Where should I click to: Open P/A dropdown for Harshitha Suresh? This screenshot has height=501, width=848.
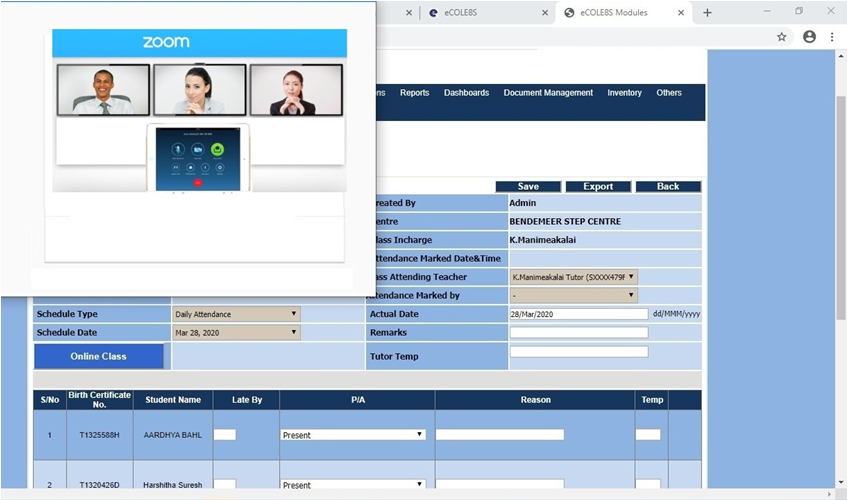tap(353, 484)
